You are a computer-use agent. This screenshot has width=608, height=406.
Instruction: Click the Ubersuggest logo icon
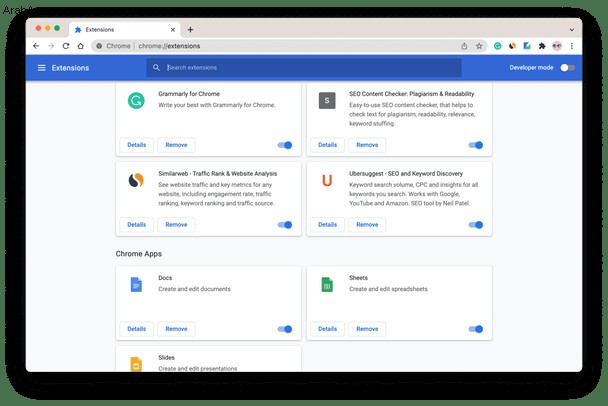pyautogui.click(x=327, y=180)
